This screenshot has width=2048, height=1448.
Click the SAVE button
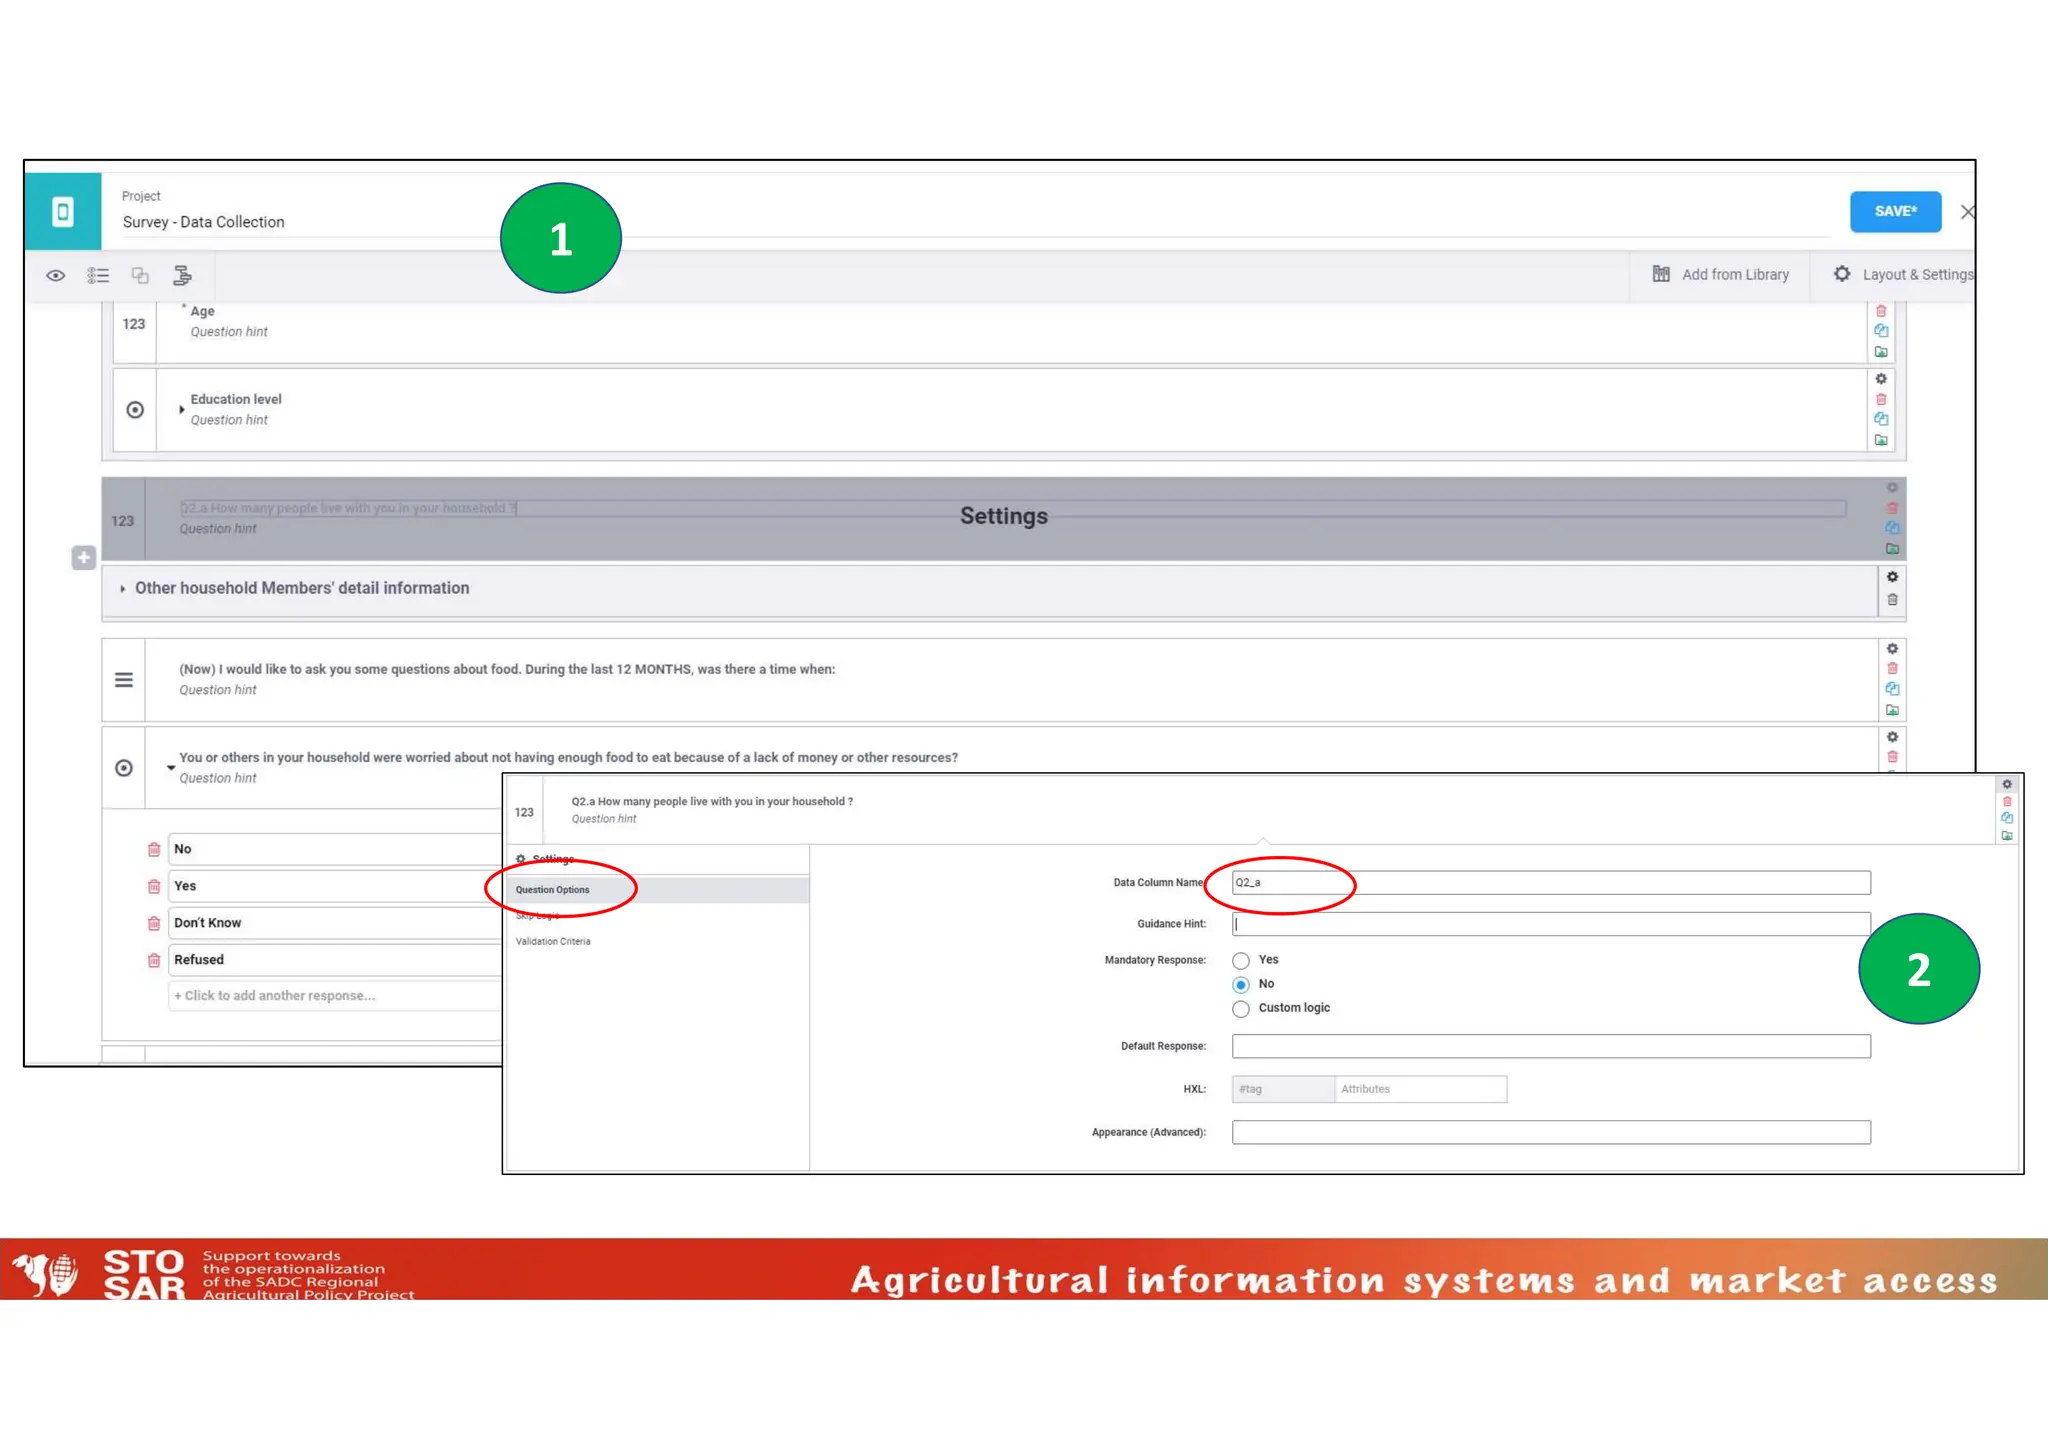point(1895,212)
